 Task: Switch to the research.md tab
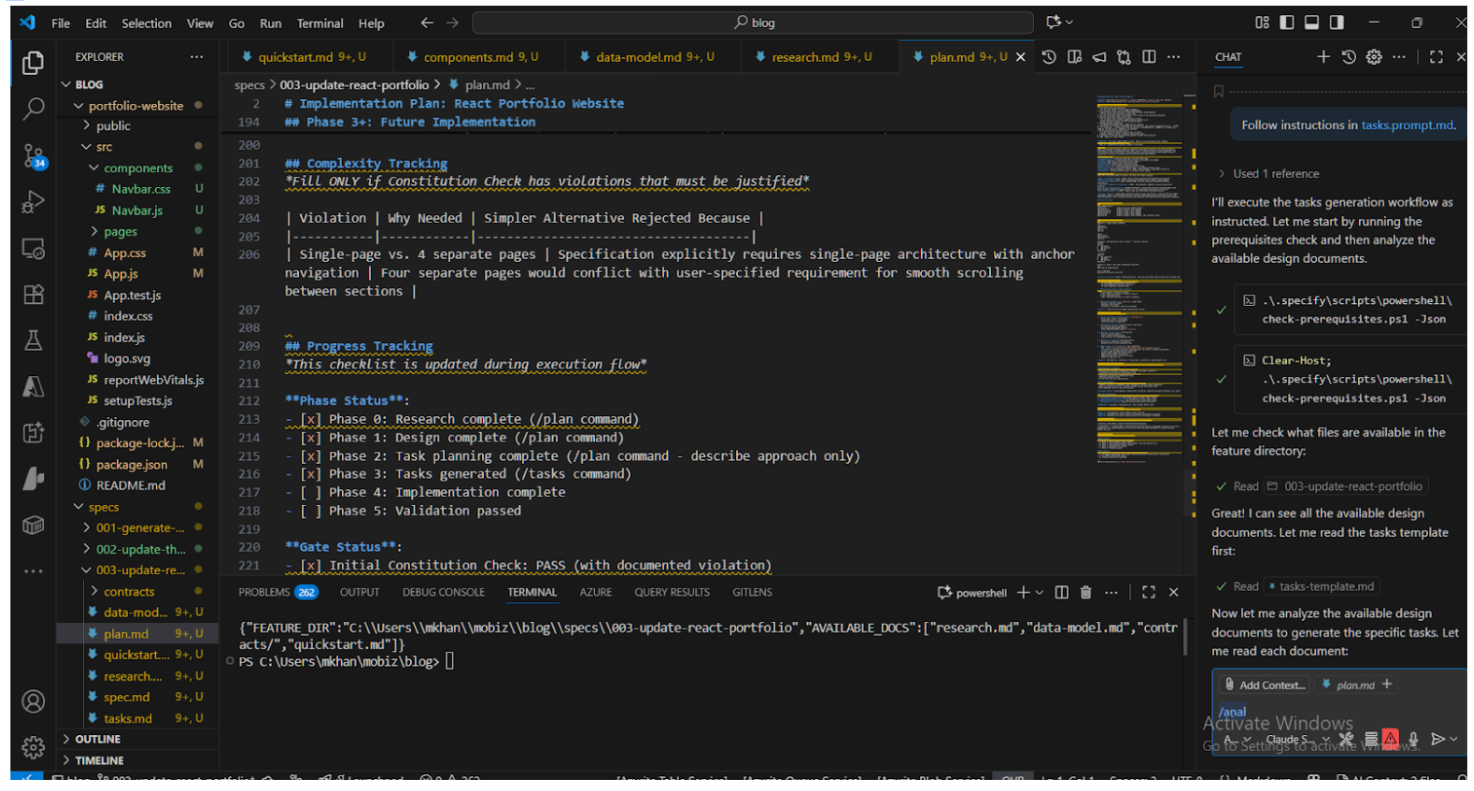point(820,57)
